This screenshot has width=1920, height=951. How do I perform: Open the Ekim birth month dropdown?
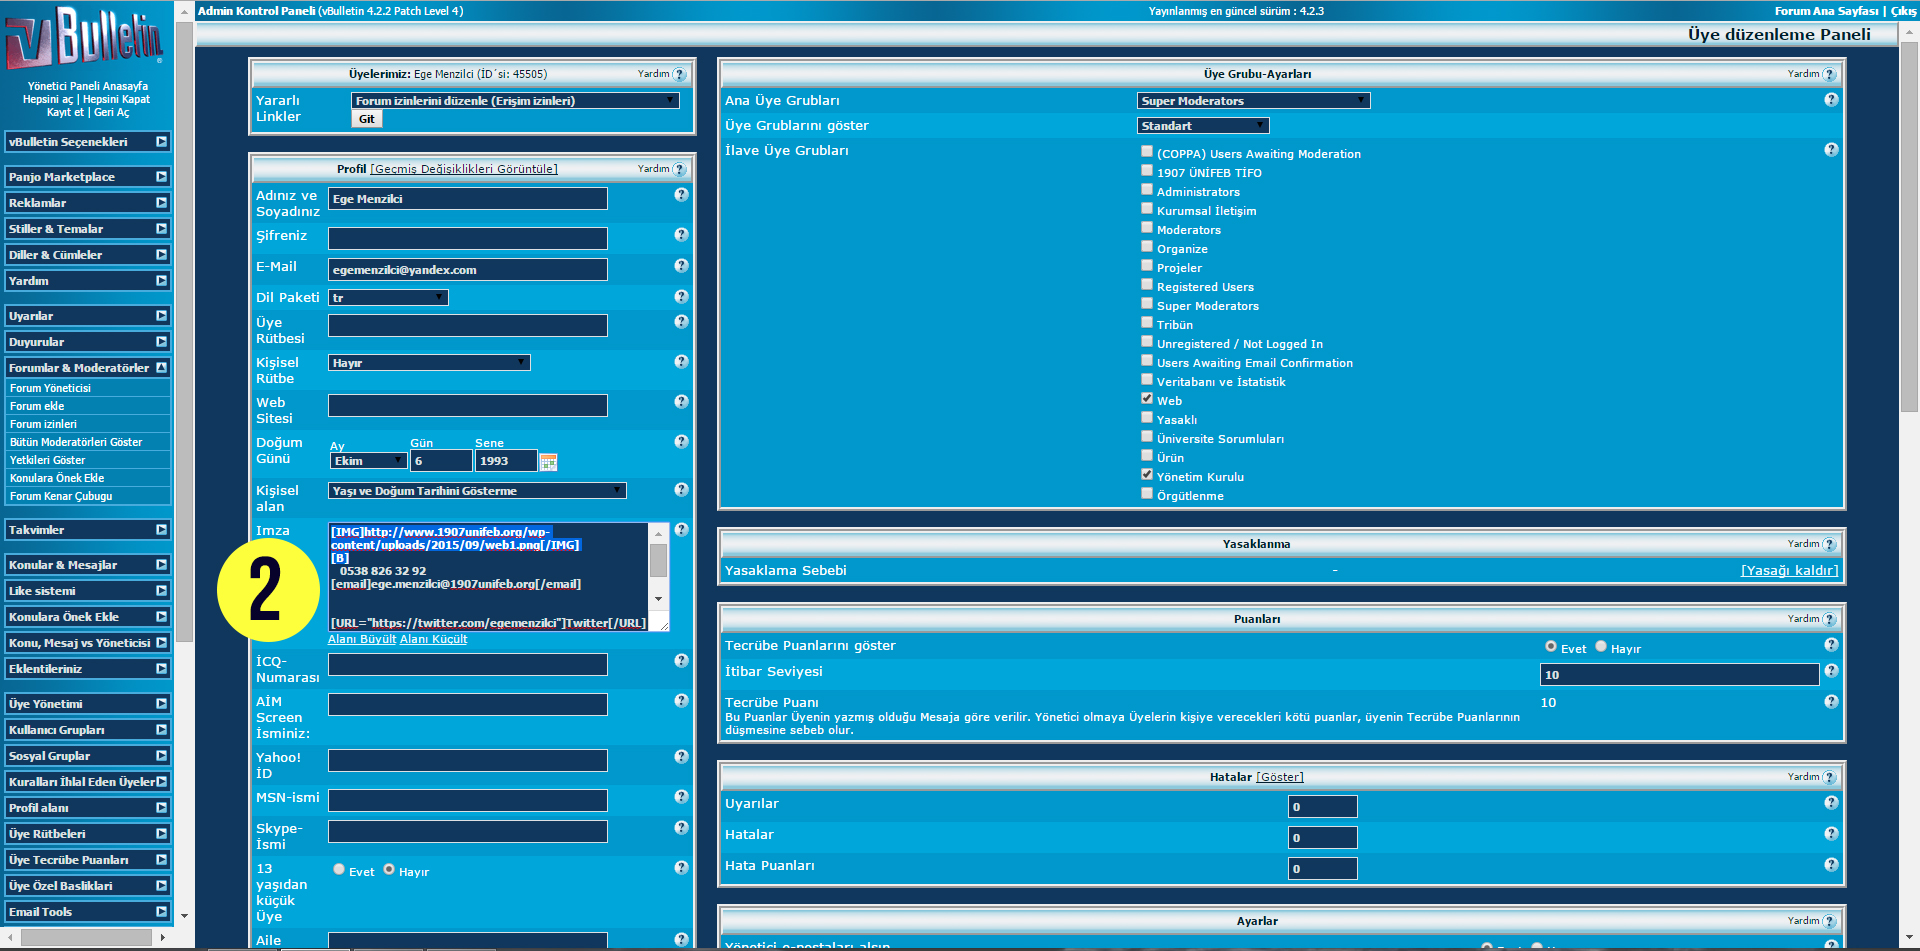point(368,461)
